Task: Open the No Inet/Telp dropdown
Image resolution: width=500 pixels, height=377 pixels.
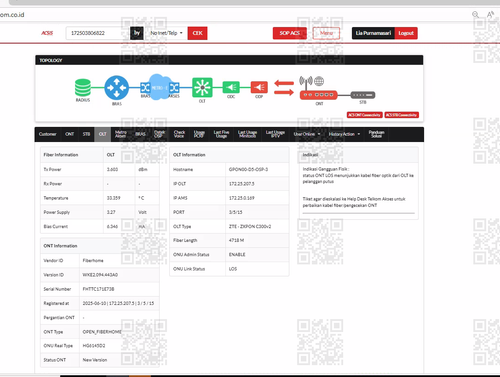Action: click(166, 33)
